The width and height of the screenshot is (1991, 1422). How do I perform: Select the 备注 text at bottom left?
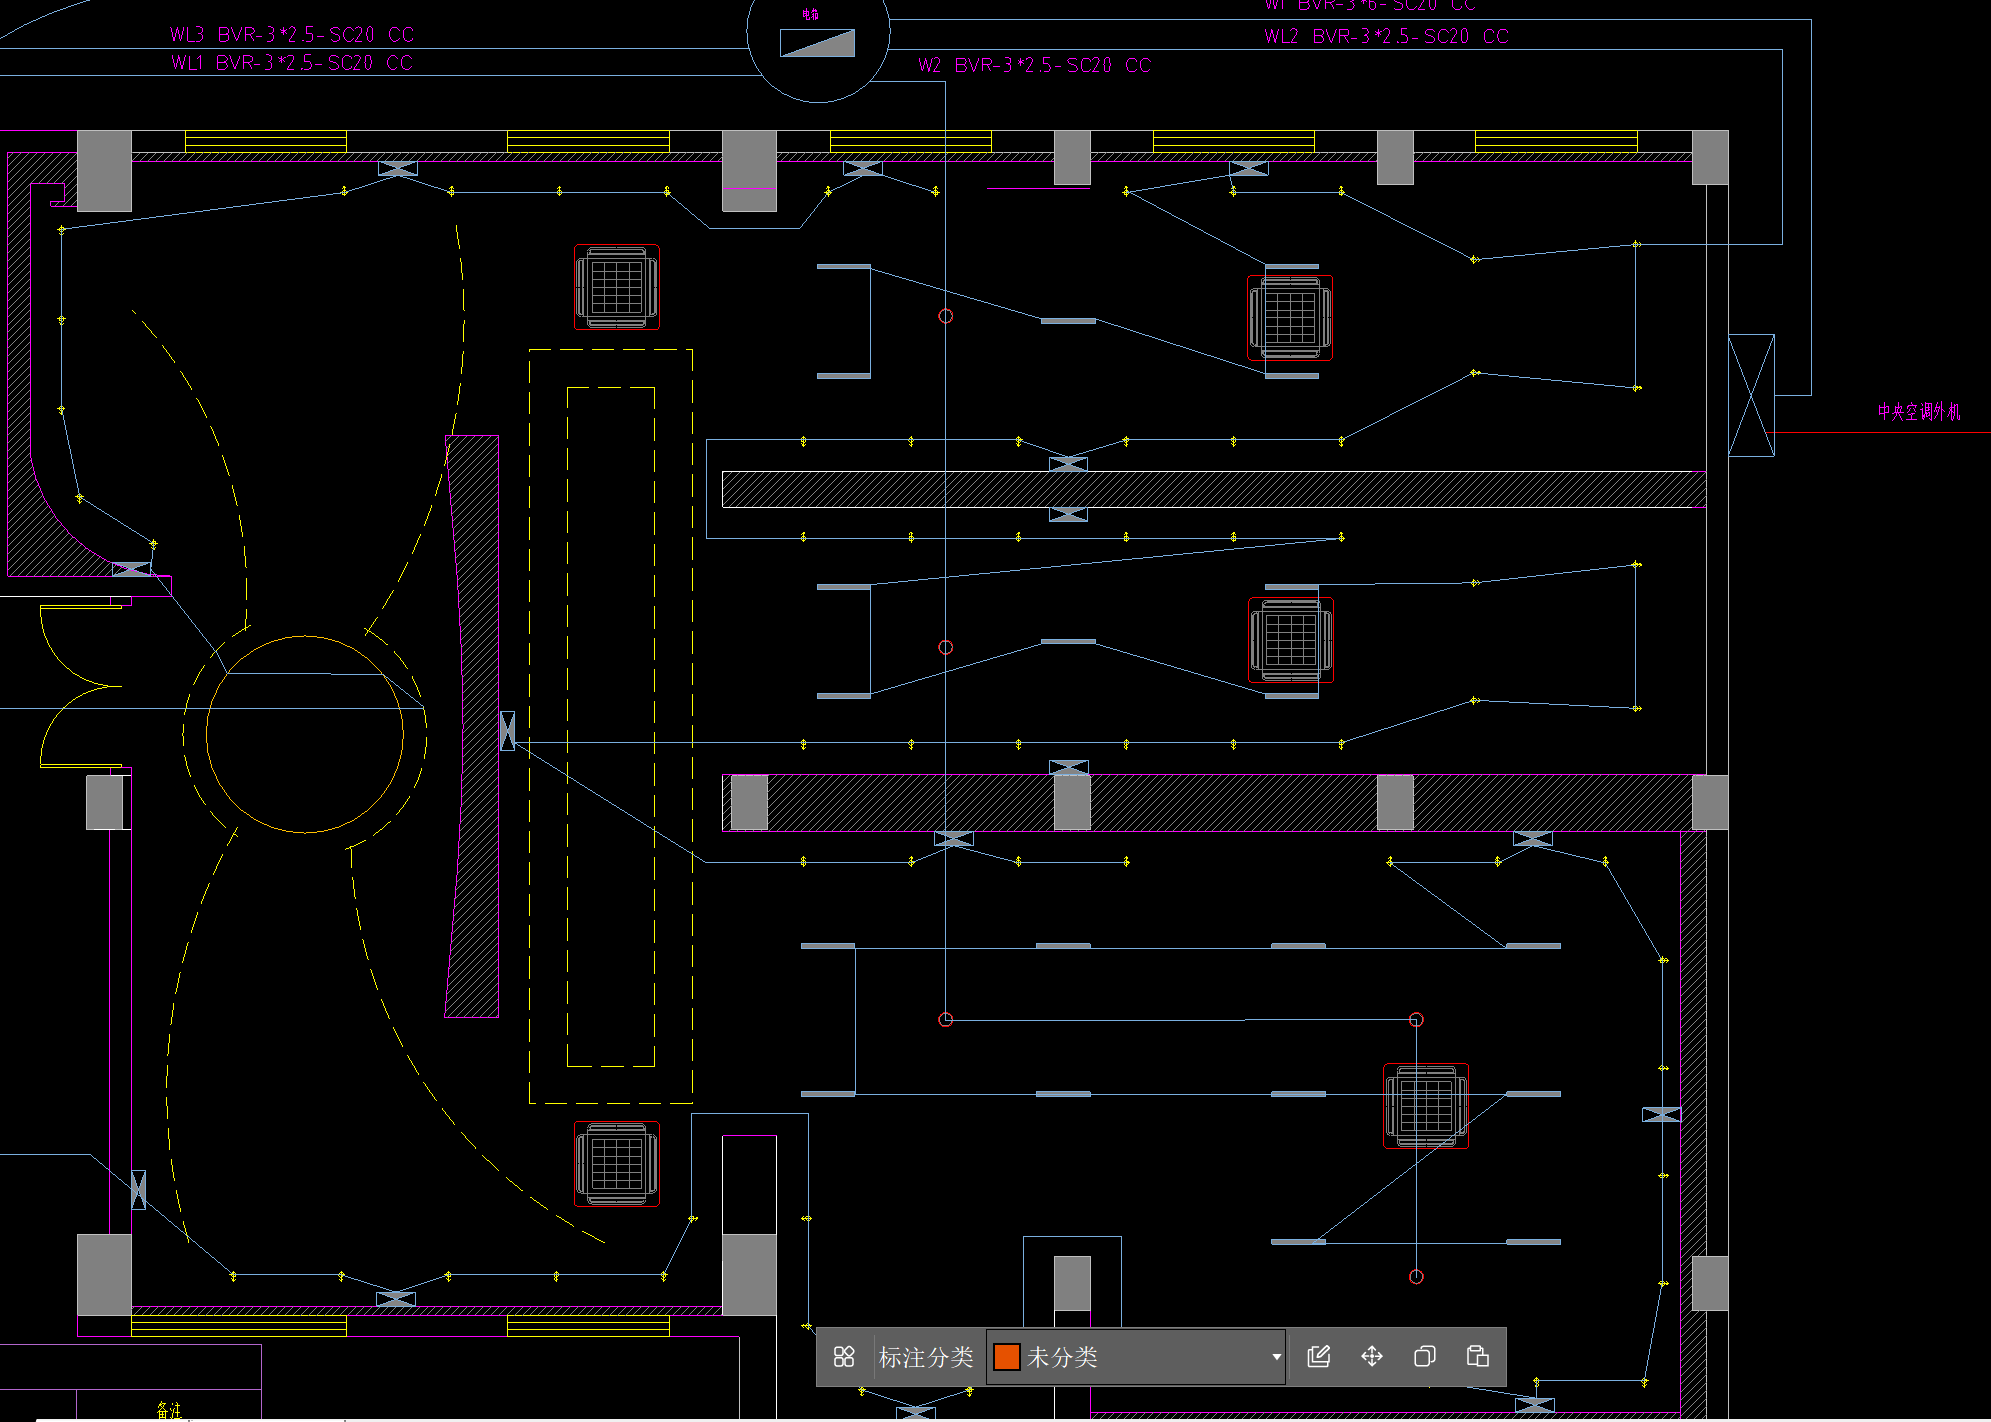[169, 1410]
